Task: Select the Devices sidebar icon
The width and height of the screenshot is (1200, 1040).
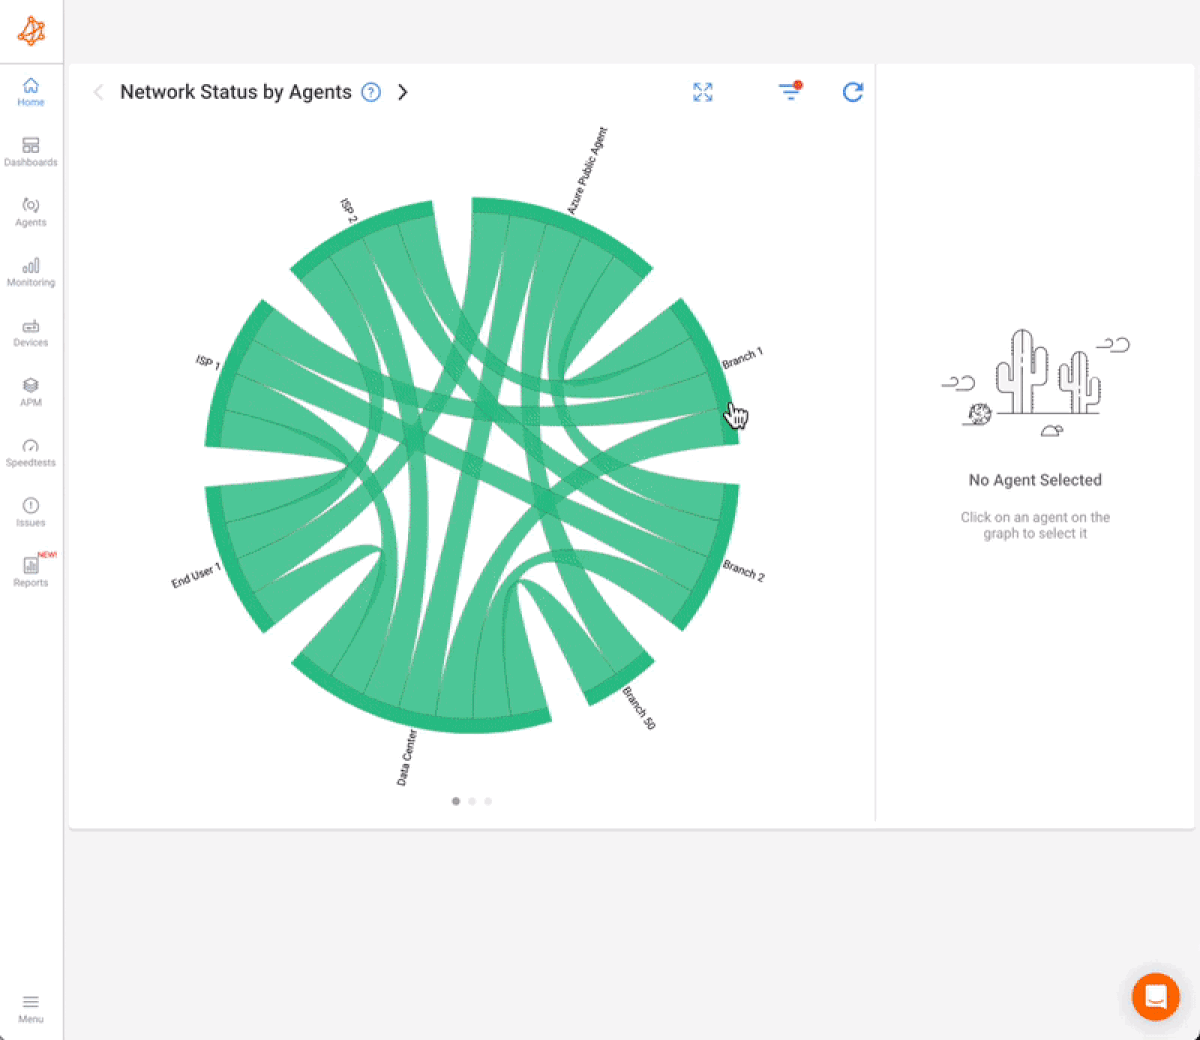Action: click(30, 332)
